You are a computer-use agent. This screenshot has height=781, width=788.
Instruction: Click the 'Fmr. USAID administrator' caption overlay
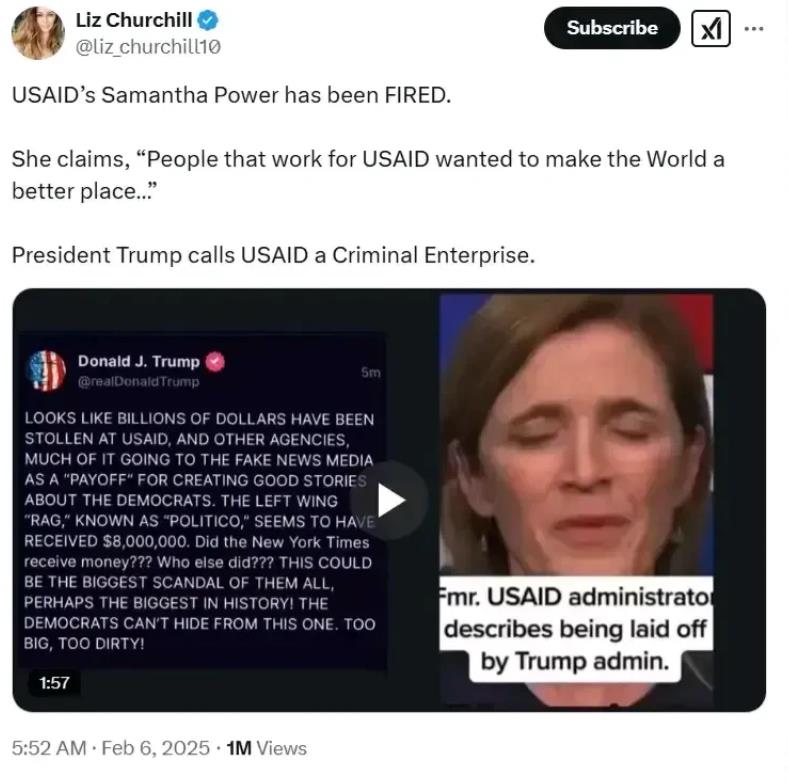click(x=576, y=629)
